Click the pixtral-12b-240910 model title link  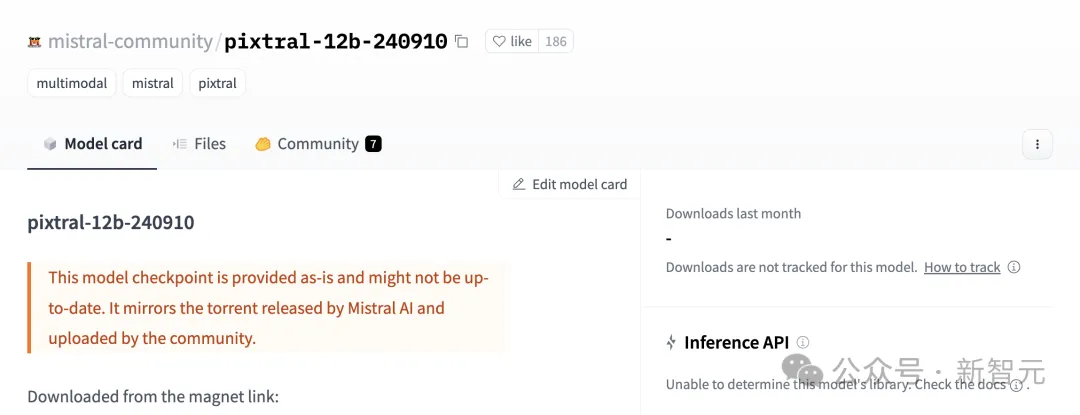335,42
